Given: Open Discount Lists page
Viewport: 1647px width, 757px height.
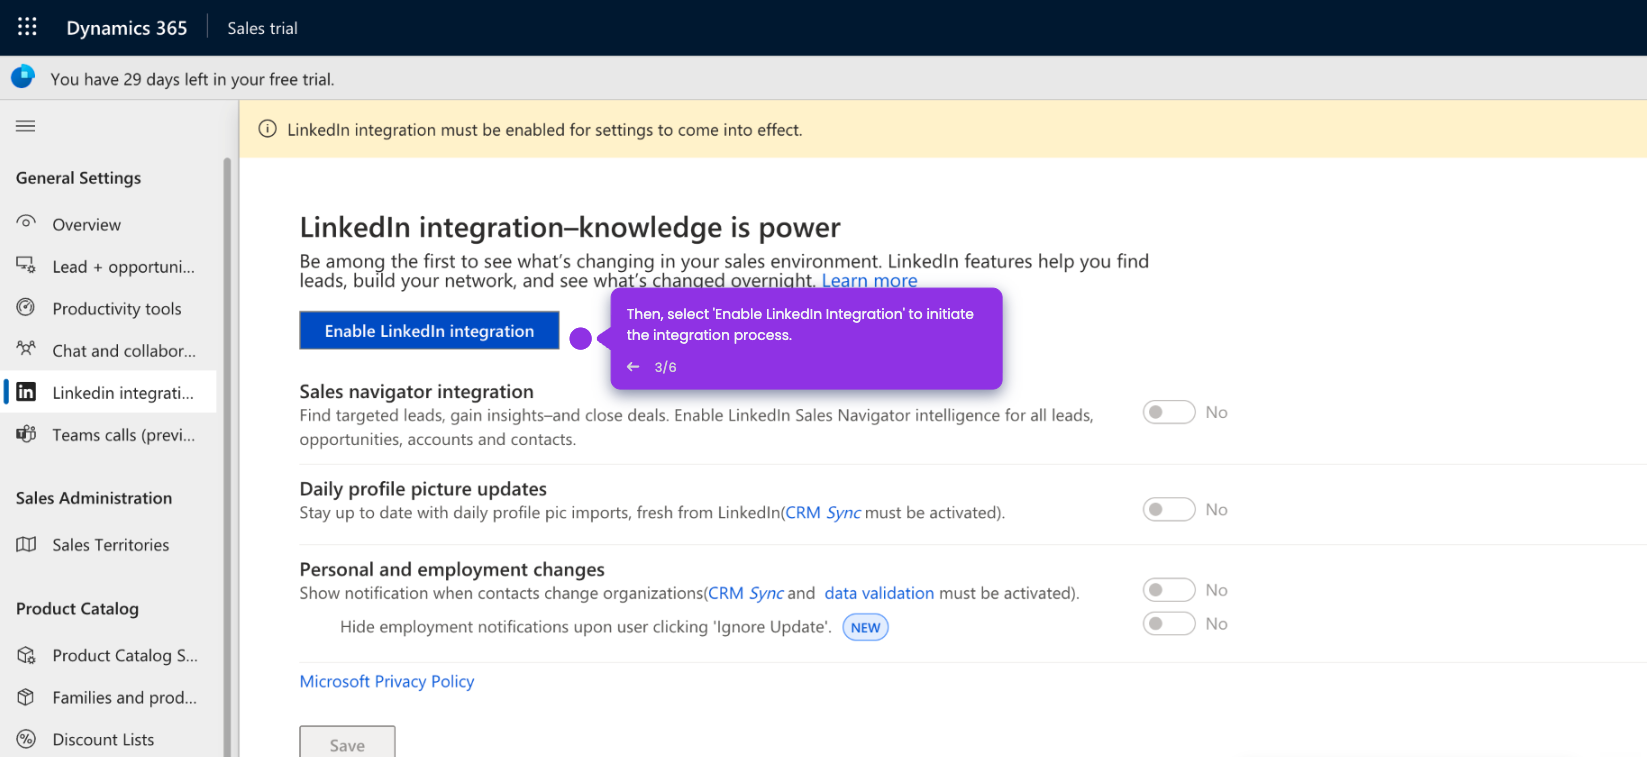Looking at the screenshot, I should click(x=109, y=739).
